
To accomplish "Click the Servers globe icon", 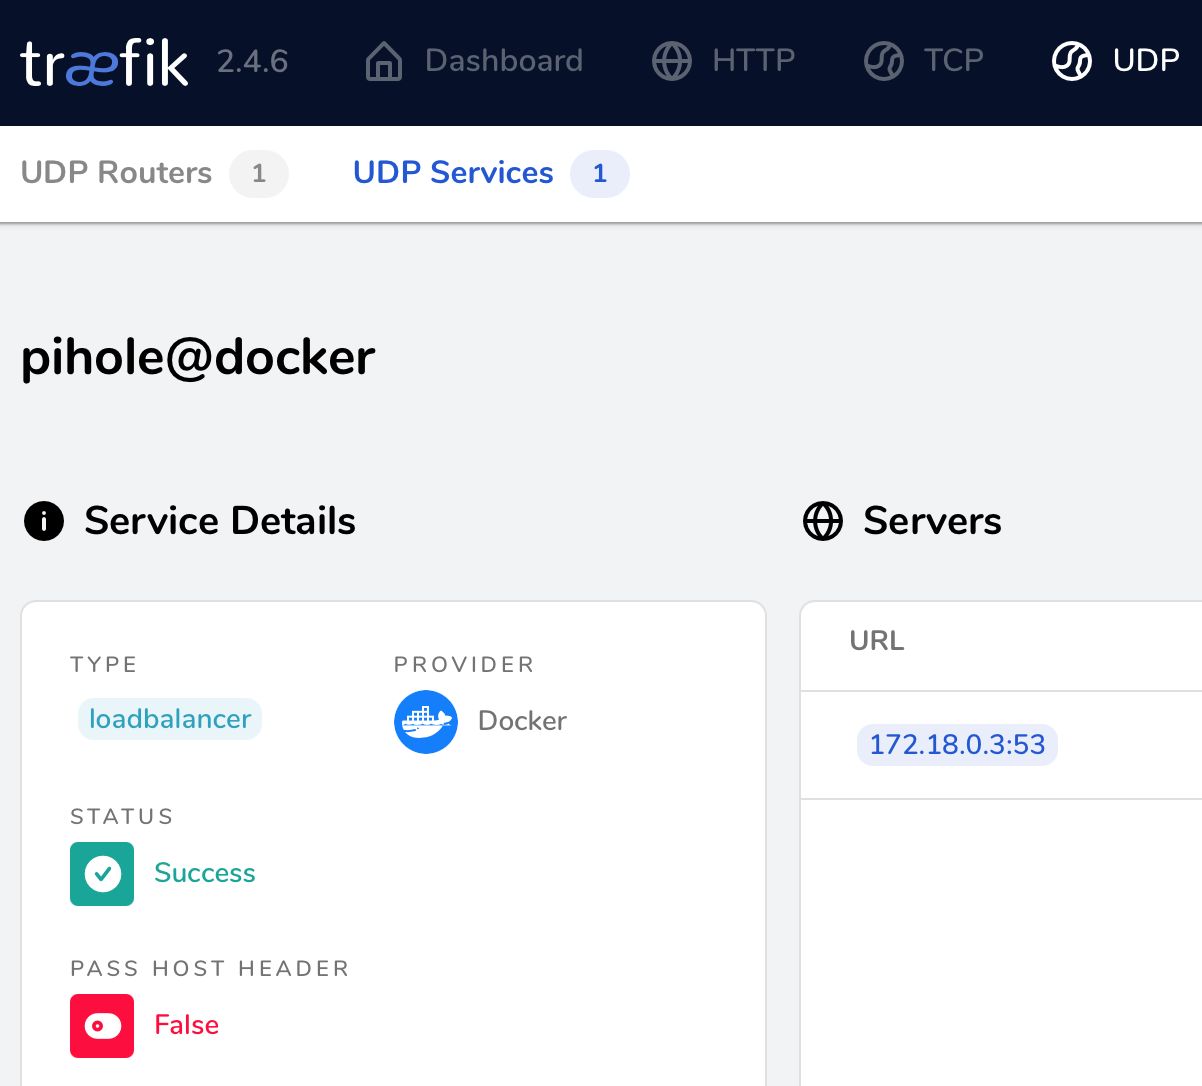I will [823, 521].
